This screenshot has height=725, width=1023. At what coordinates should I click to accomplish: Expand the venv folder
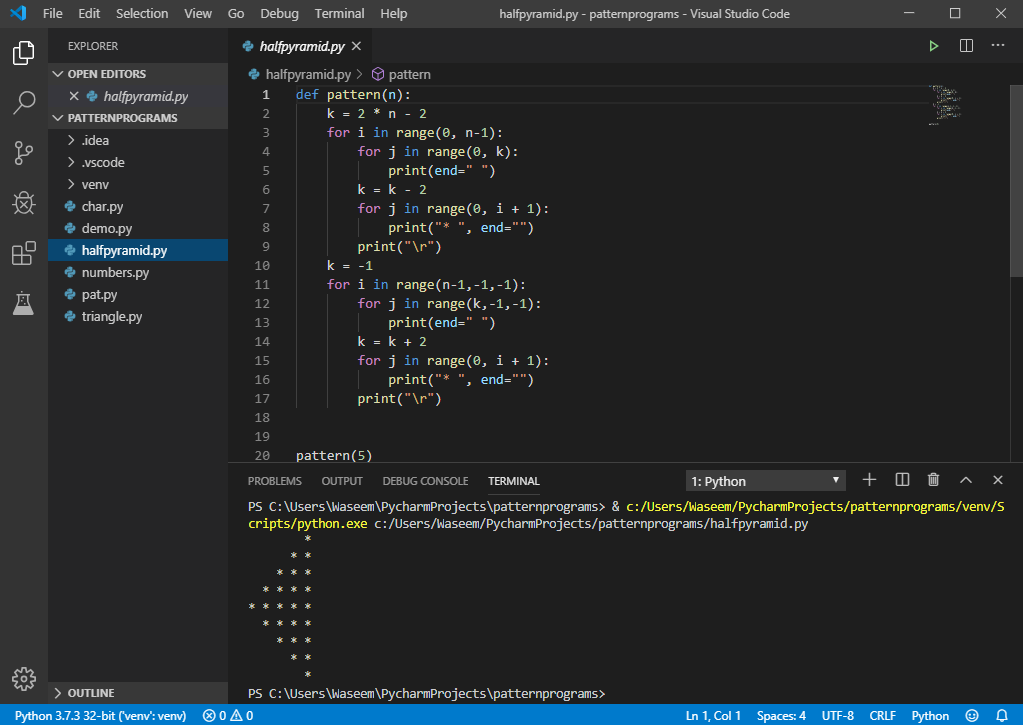[95, 184]
